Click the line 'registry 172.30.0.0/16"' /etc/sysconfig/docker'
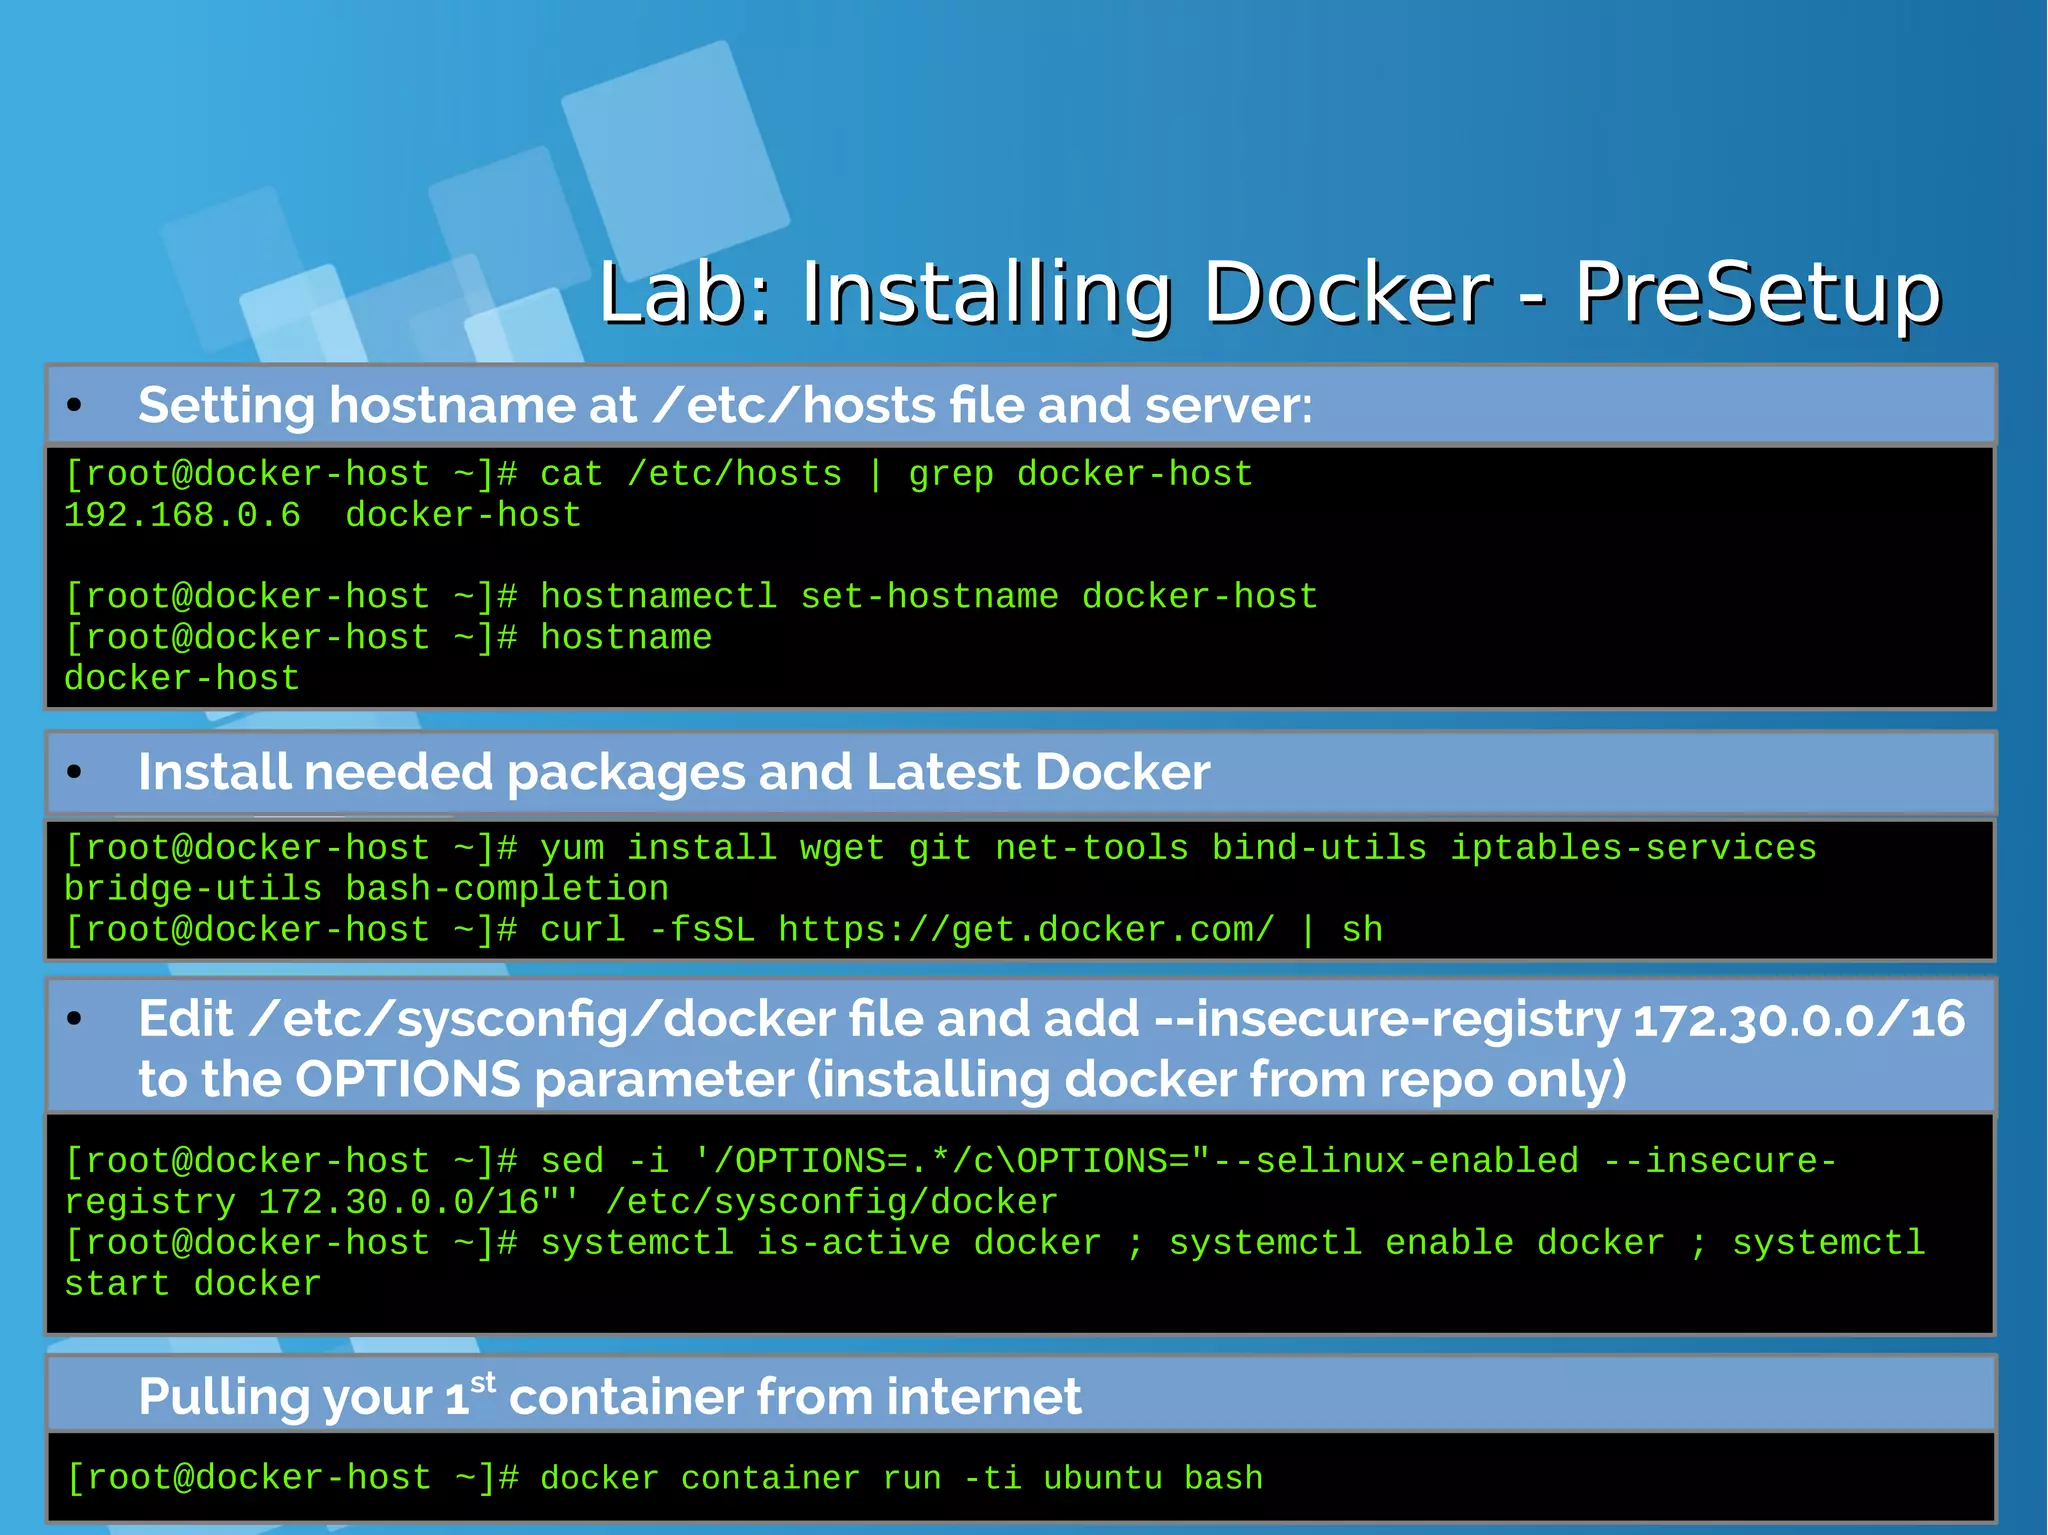The width and height of the screenshot is (2048, 1535). click(561, 1202)
